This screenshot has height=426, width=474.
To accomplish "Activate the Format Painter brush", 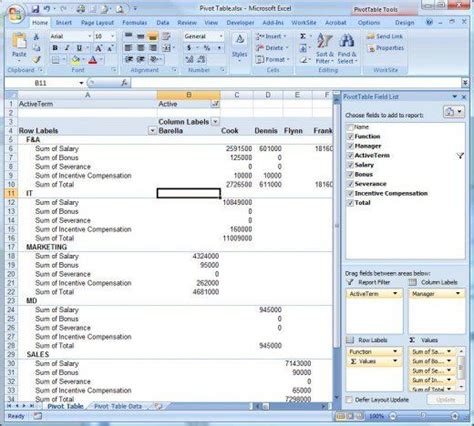I will (x=36, y=60).
